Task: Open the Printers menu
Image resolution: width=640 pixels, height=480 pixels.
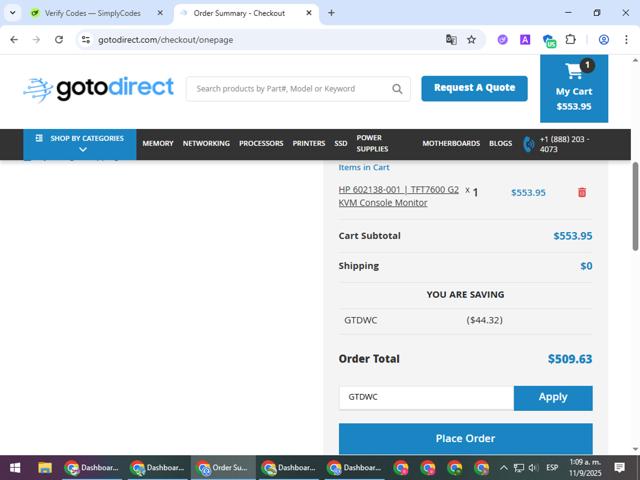Action: [x=309, y=143]
